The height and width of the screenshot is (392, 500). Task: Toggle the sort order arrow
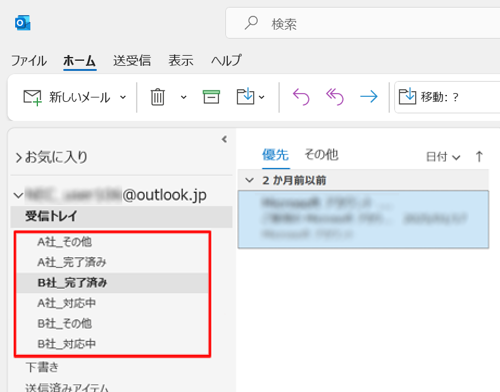(479, 156)
